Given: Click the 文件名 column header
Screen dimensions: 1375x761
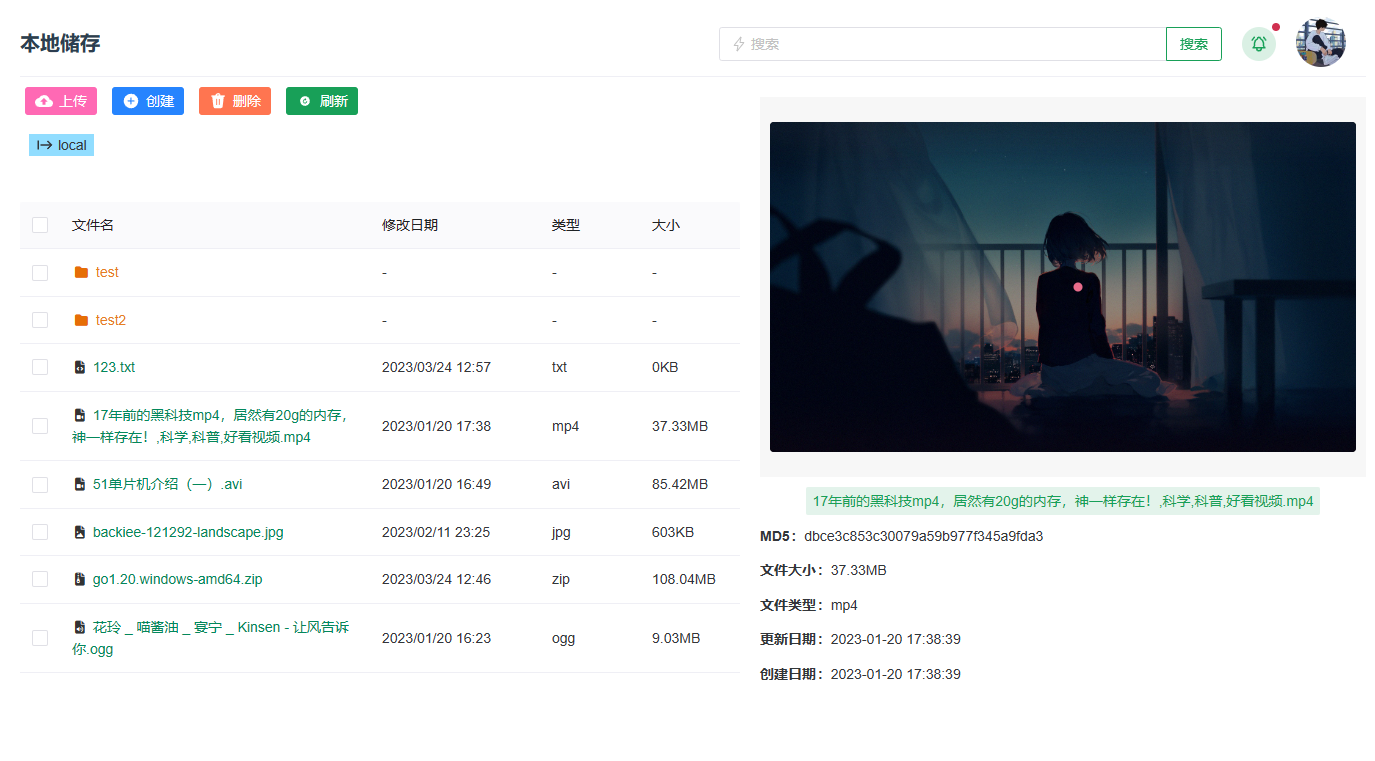Looking at the screenshot, I should tap(93, 225).
